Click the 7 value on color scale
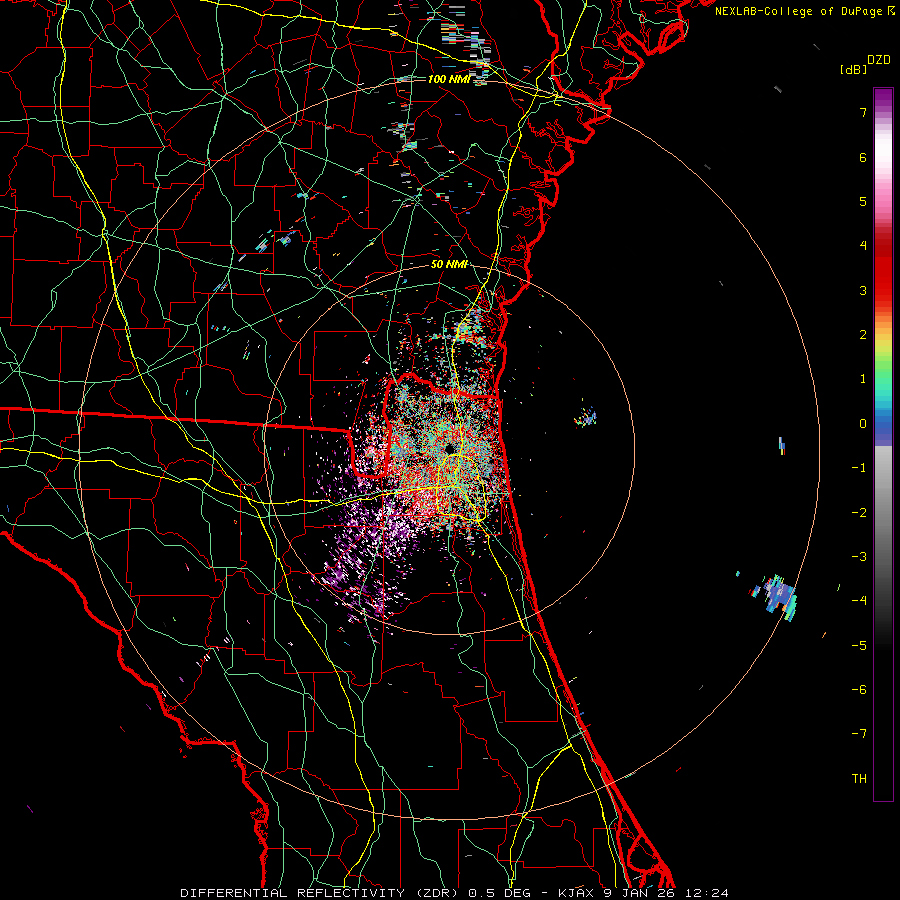This screenshot has width=900, height=900. pos(863,112)
